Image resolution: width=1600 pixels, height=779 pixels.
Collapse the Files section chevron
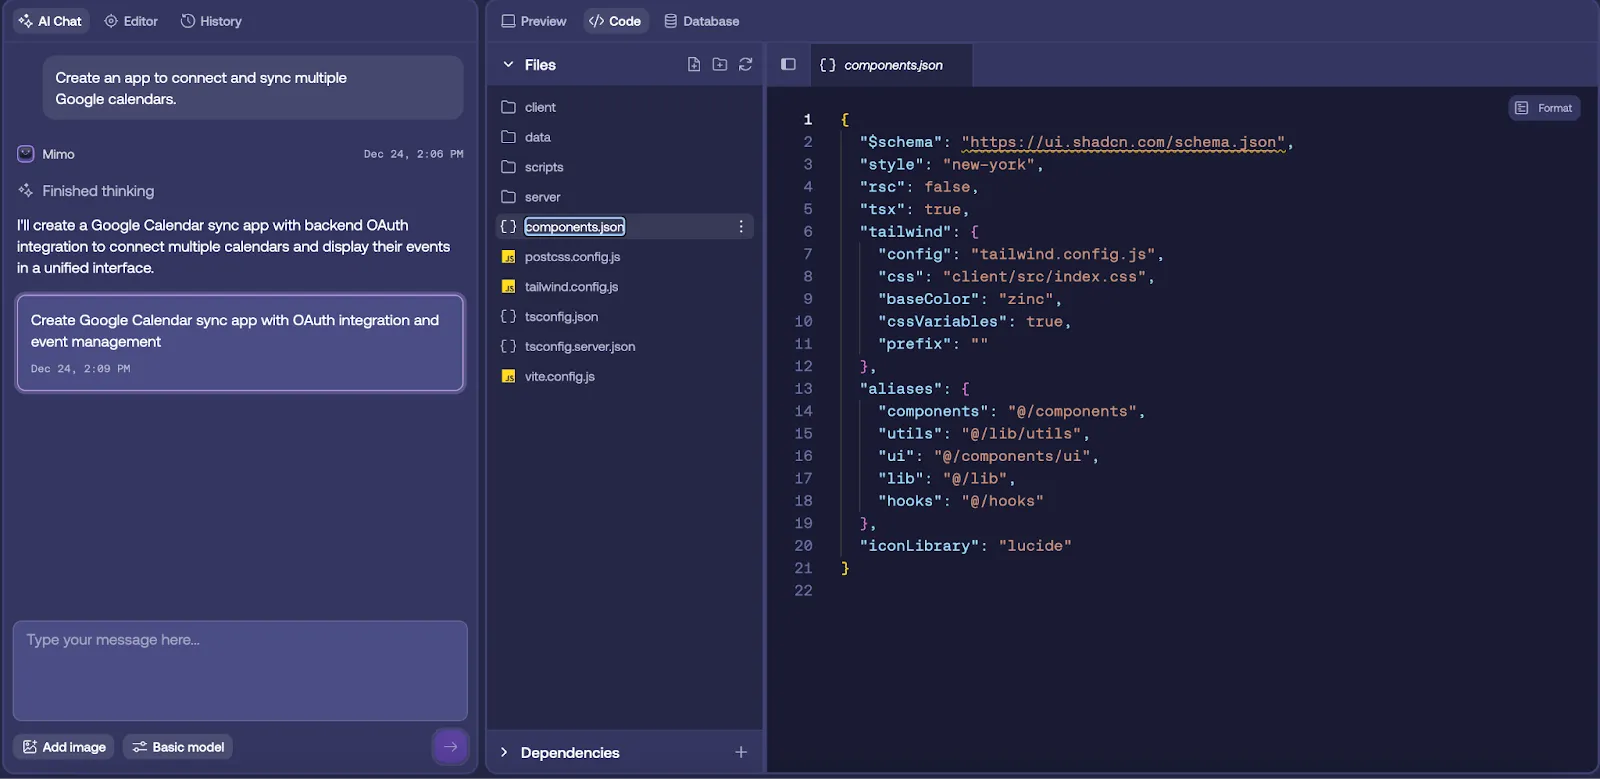click(x=508, y=64)
